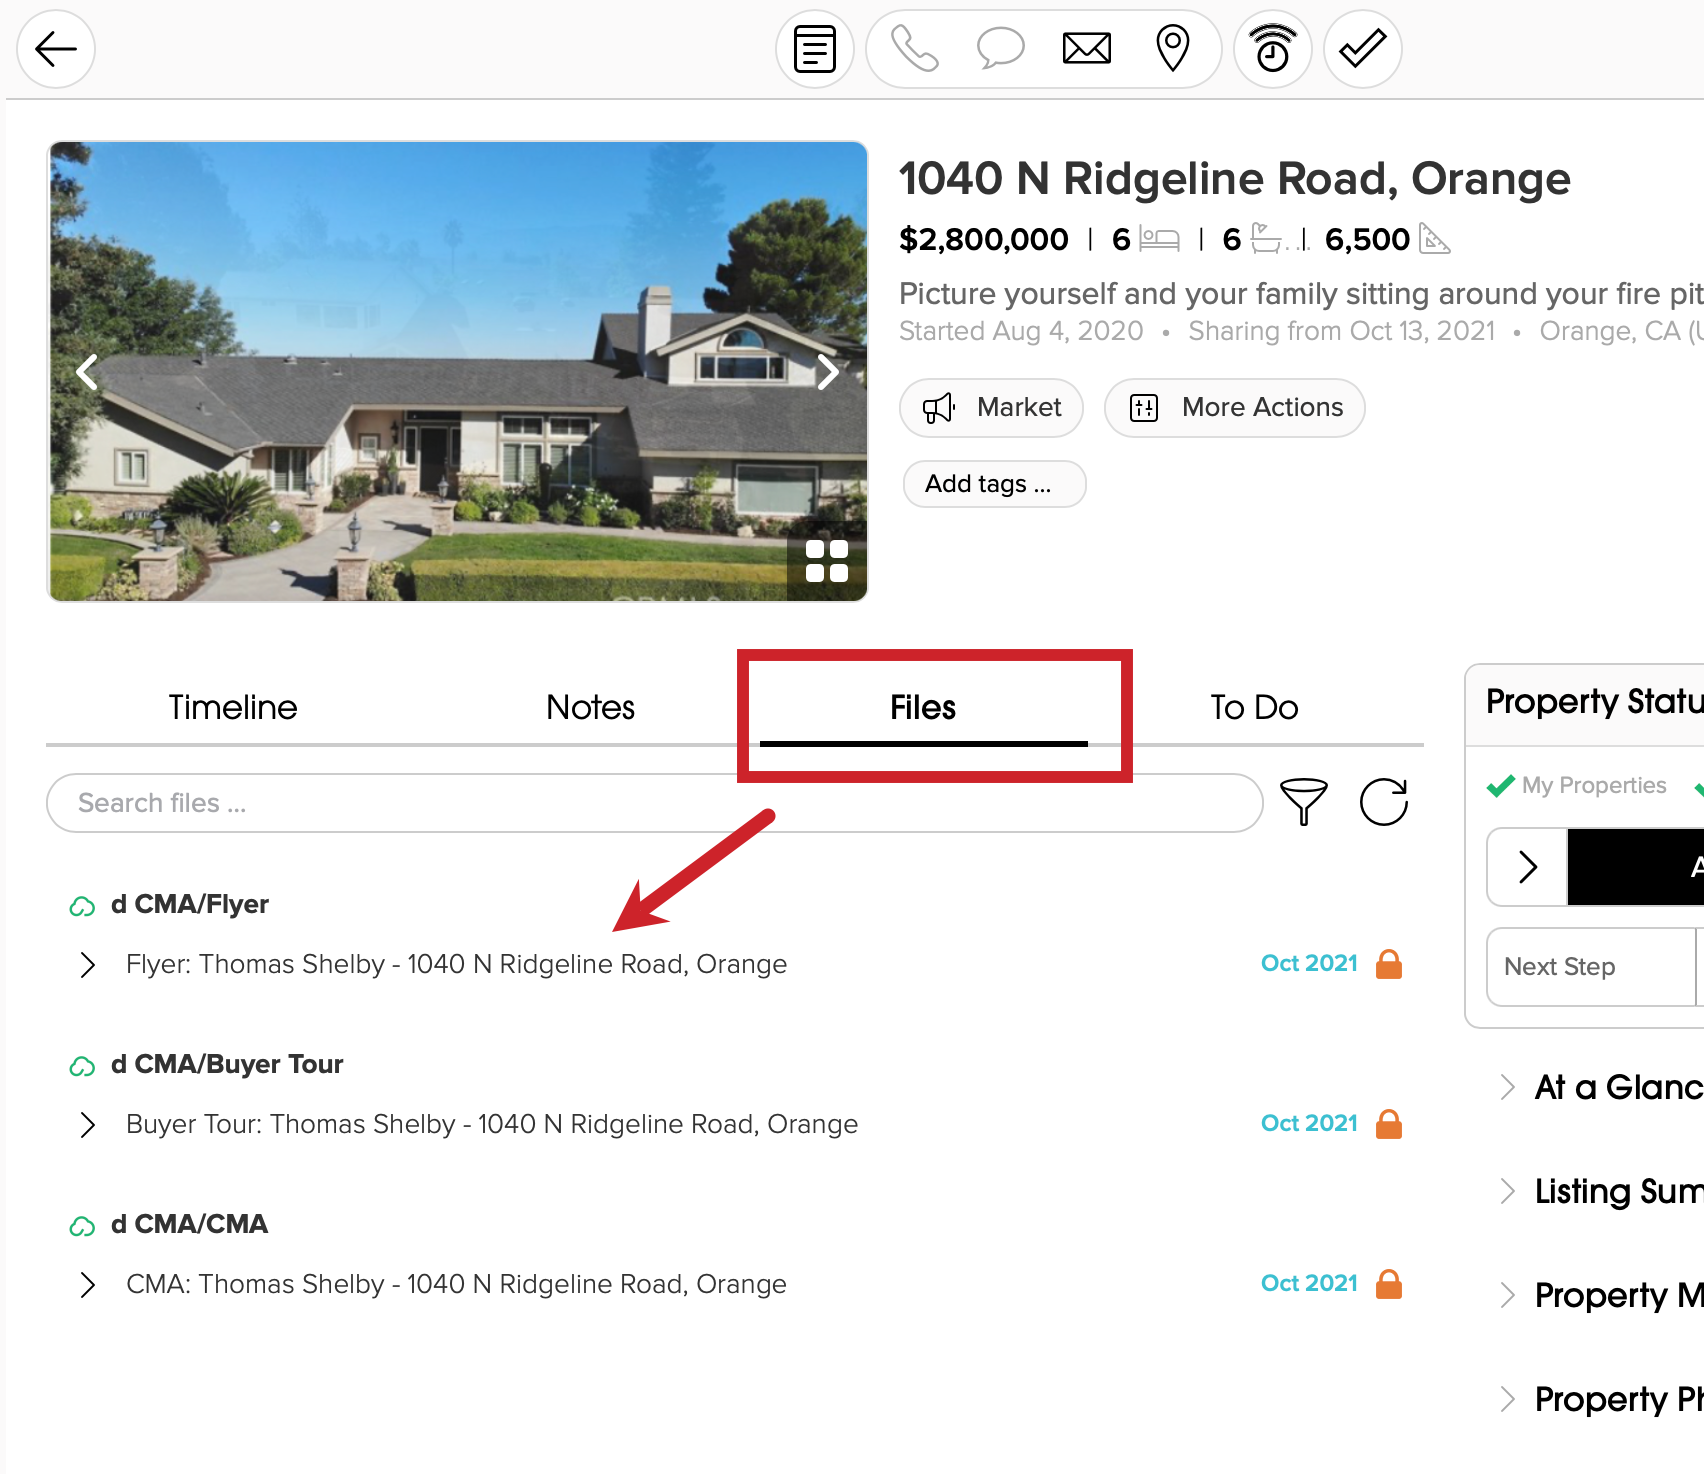Click inside the Search files field

click(400, 802)
